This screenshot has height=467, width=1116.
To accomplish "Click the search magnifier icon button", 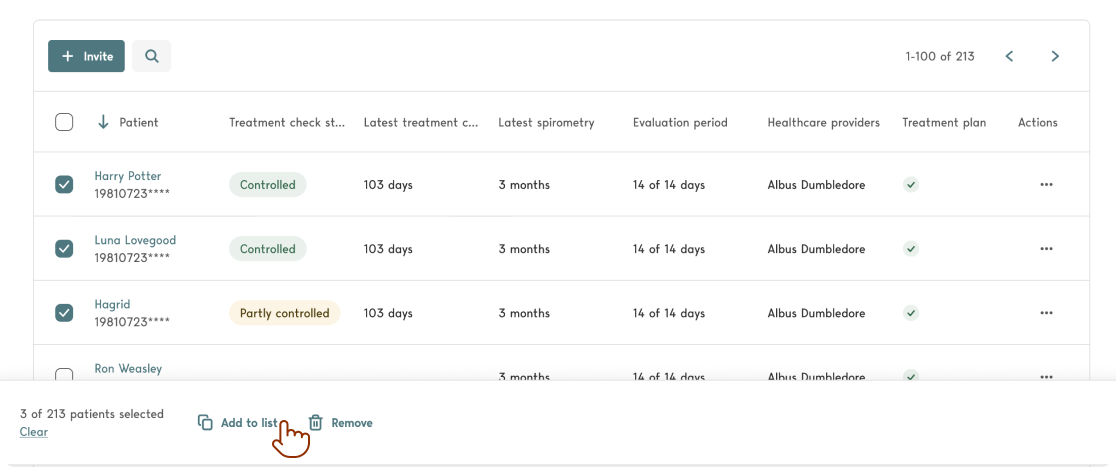I will click(151, 56).
